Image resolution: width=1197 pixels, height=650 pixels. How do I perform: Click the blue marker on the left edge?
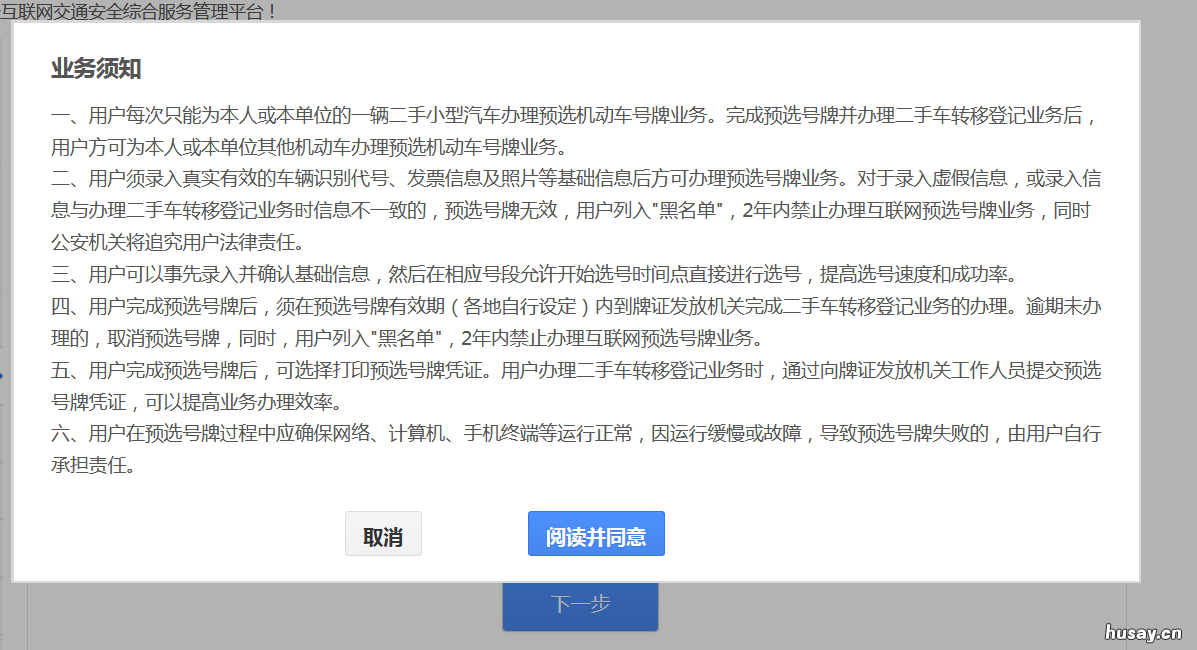point(2,377)
